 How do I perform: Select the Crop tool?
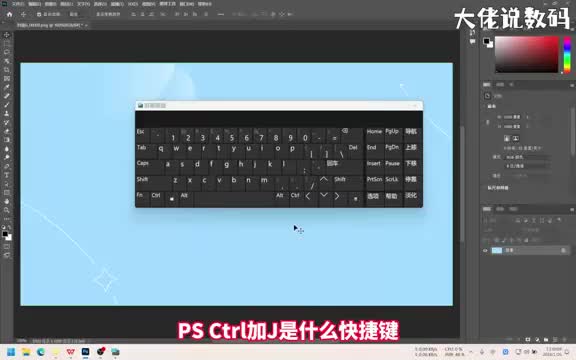pyautogui.click(x=7, y=70)
